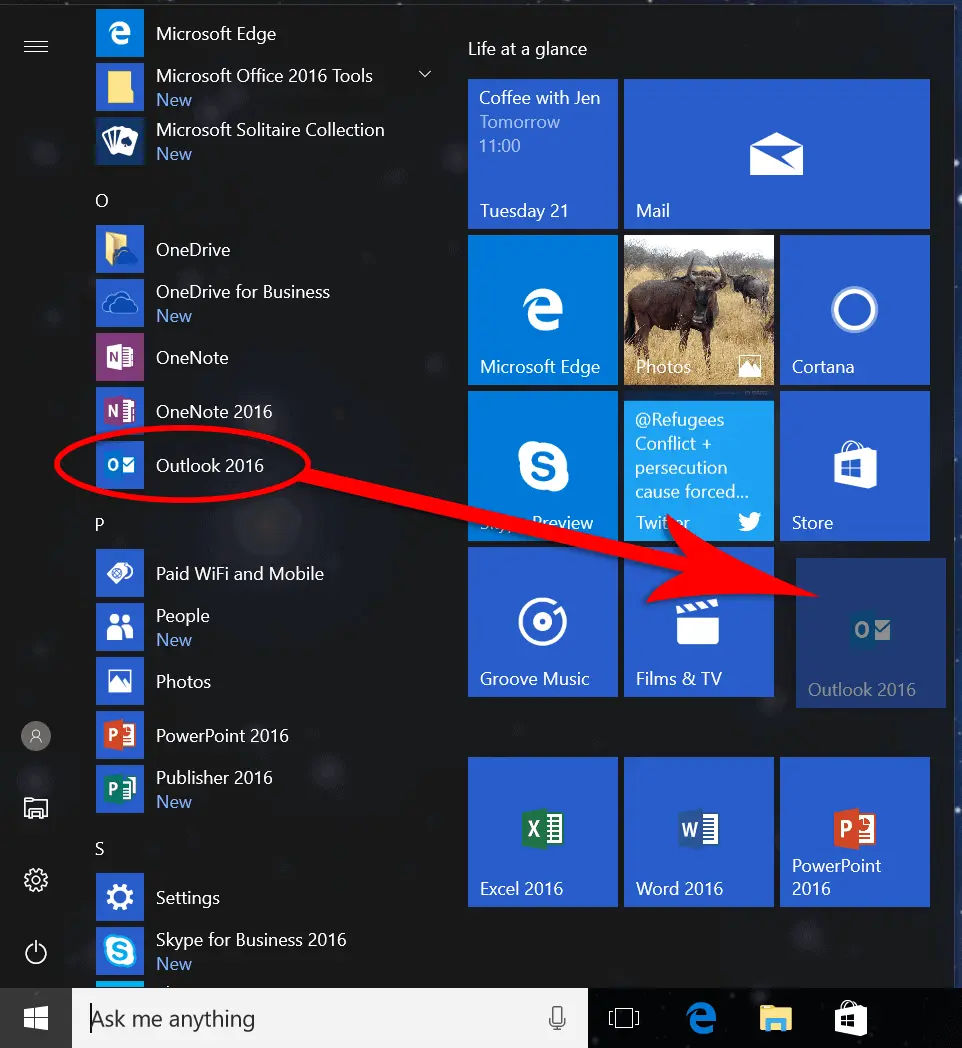Open the purple OneNote app icon
962x1048 pixels.
(120, 358)
